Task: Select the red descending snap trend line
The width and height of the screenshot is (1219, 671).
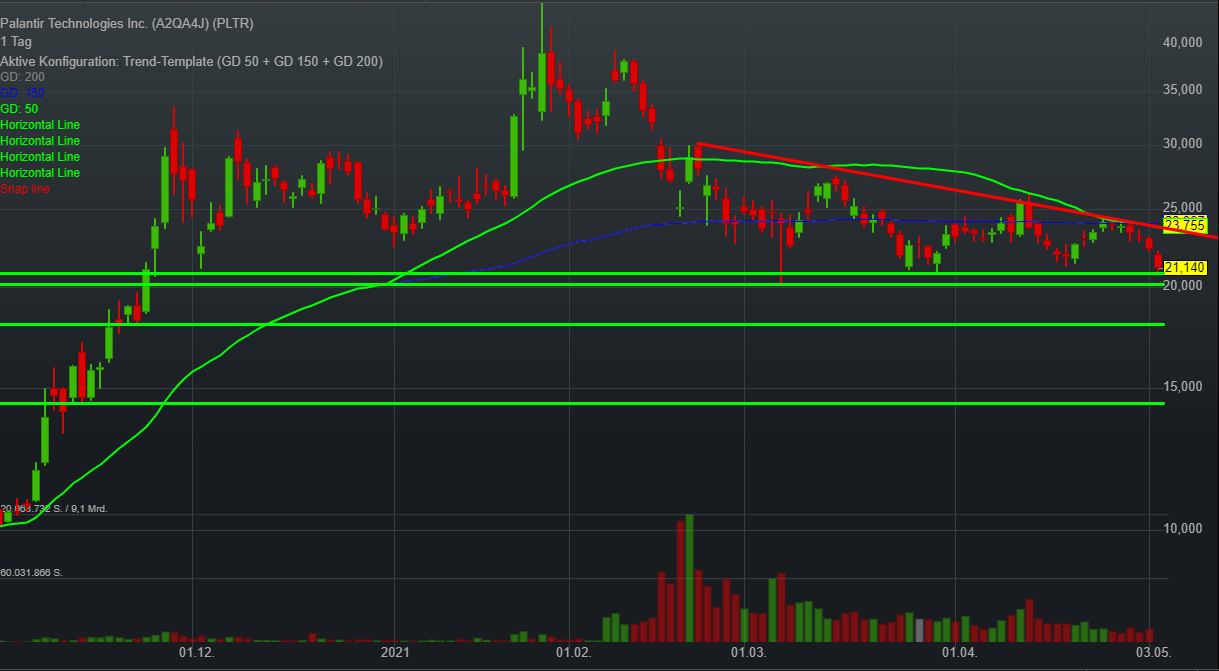Action: 957,191
